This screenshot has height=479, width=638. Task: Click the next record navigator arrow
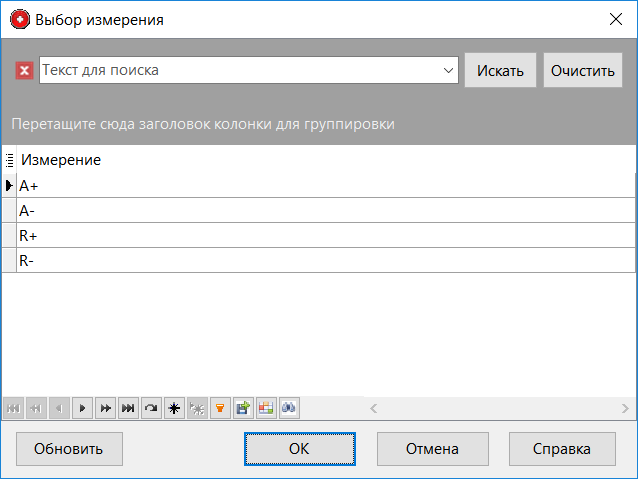[82, 408]
